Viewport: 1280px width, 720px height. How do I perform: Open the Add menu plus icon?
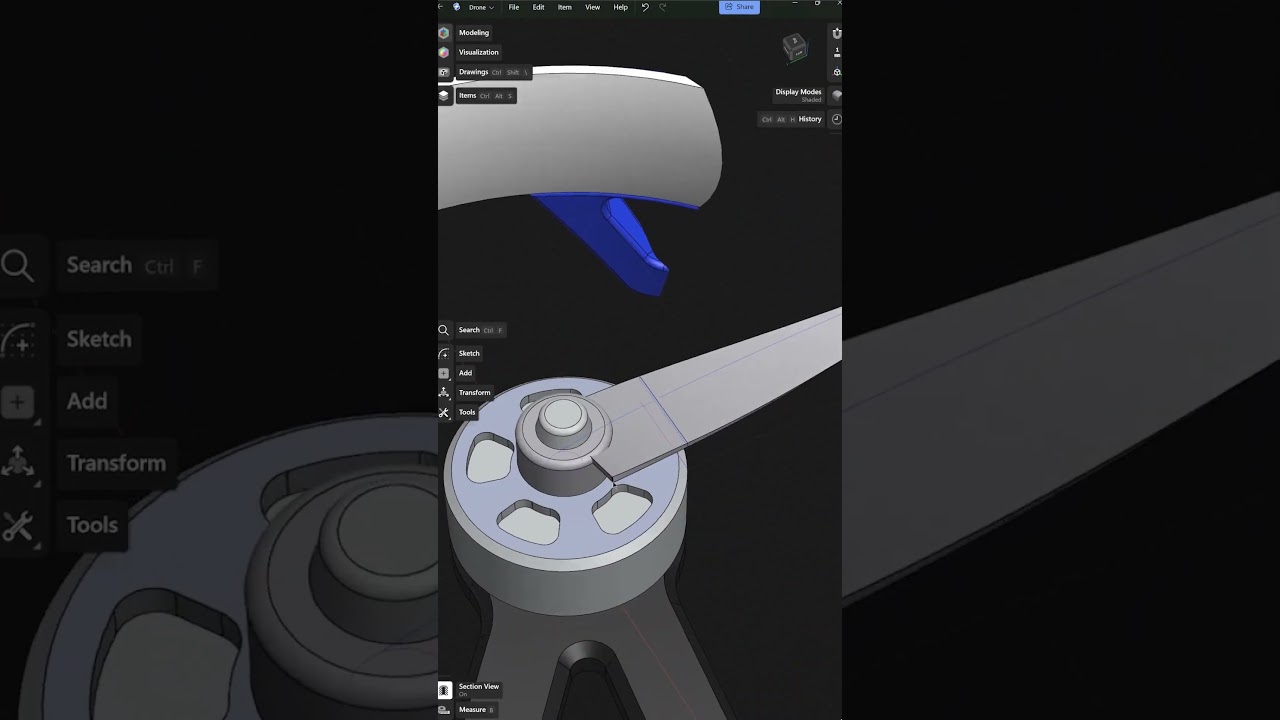click(x=444, y=373)
